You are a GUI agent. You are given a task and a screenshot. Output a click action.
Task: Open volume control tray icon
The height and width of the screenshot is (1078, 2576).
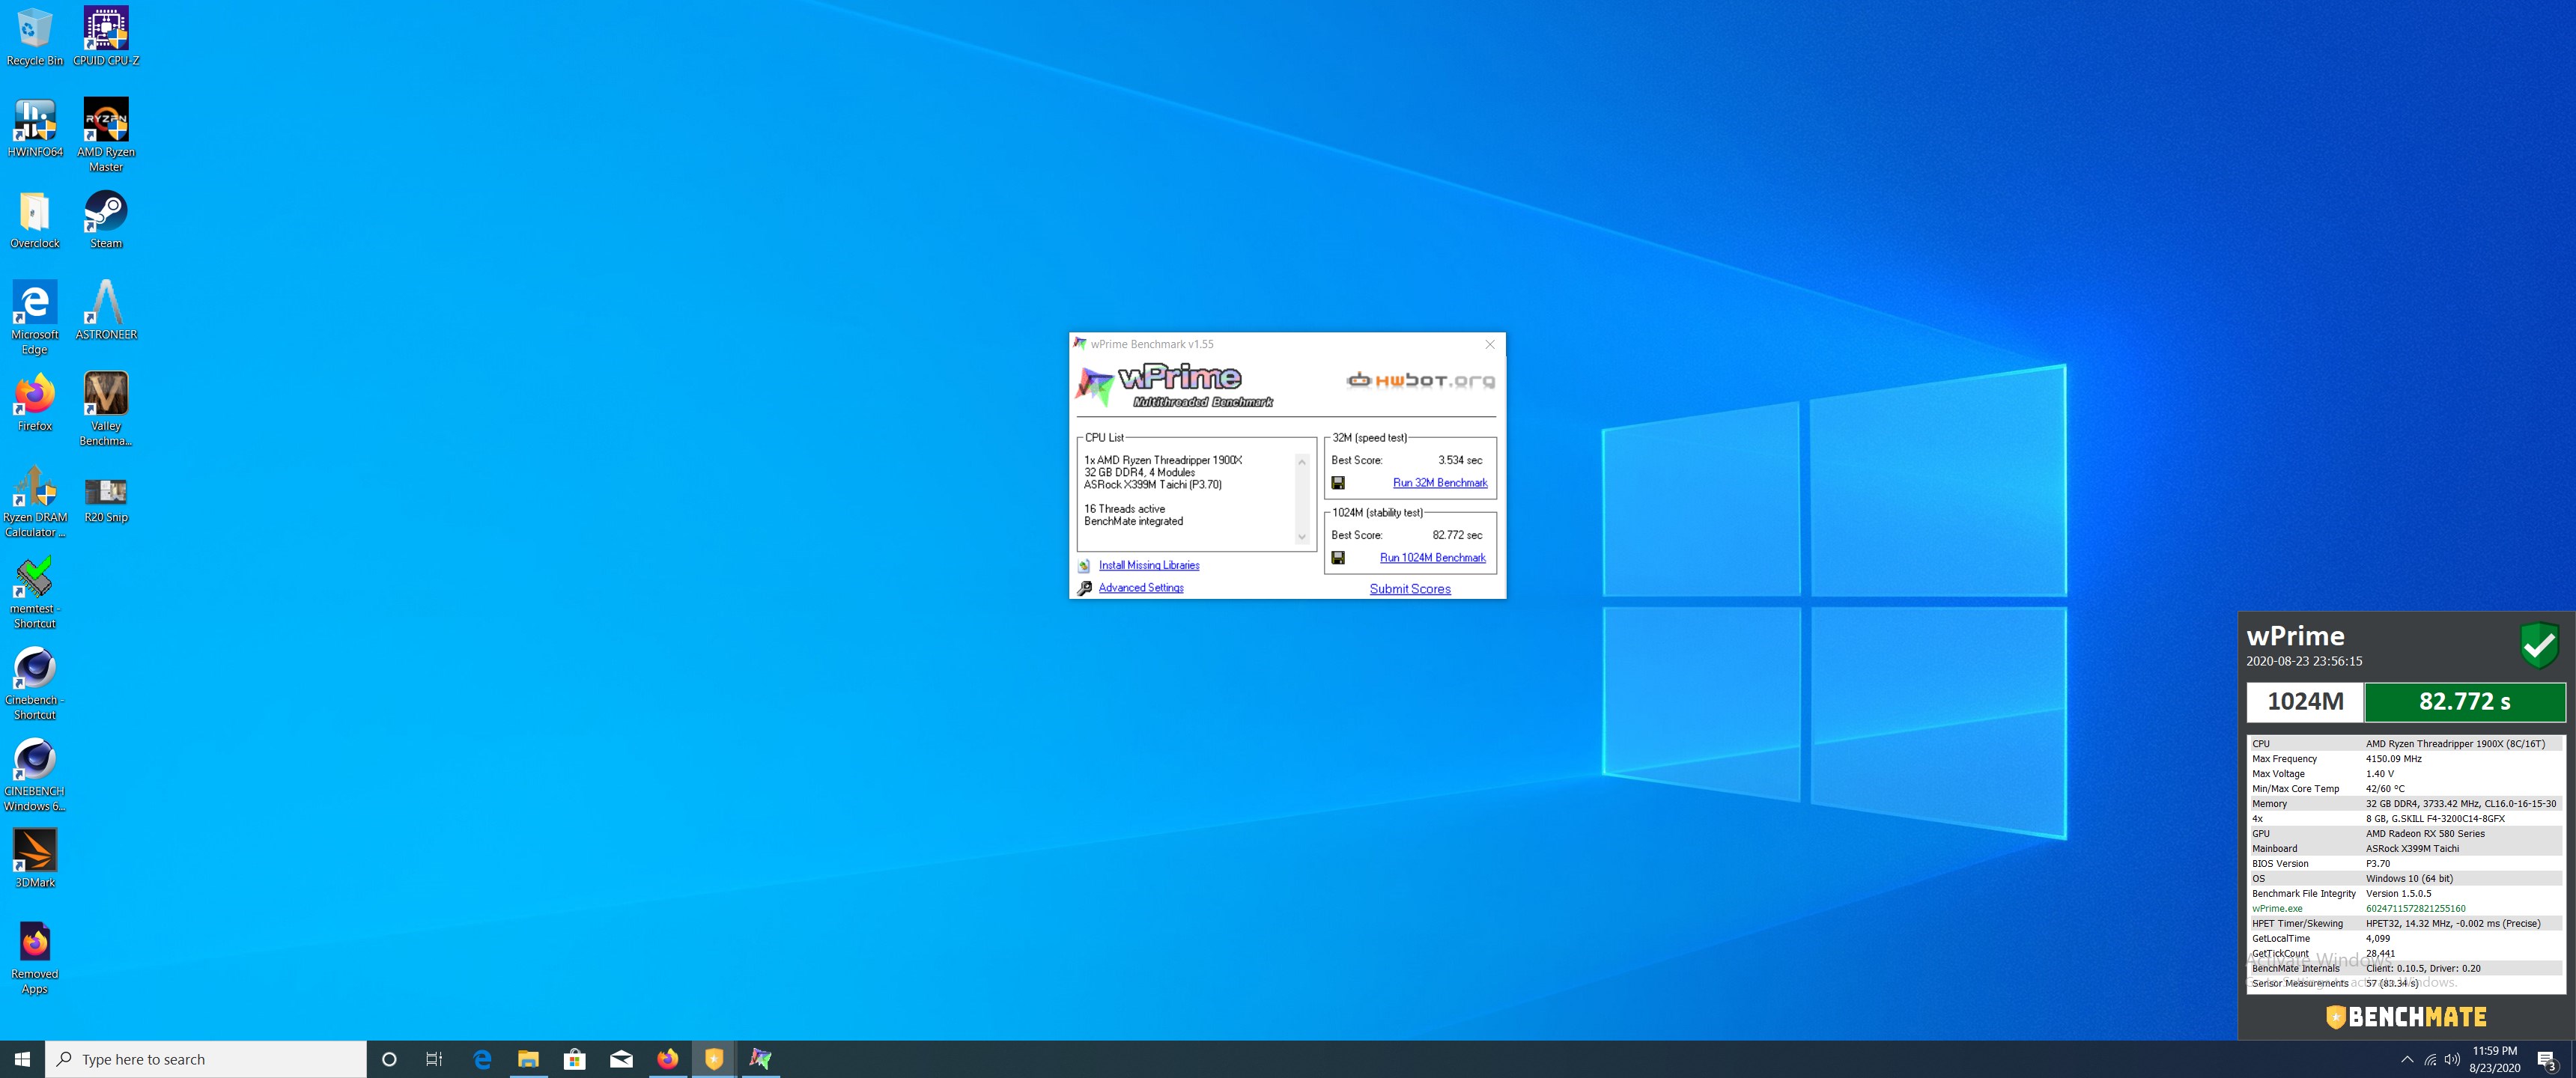coord(2452,1060)
